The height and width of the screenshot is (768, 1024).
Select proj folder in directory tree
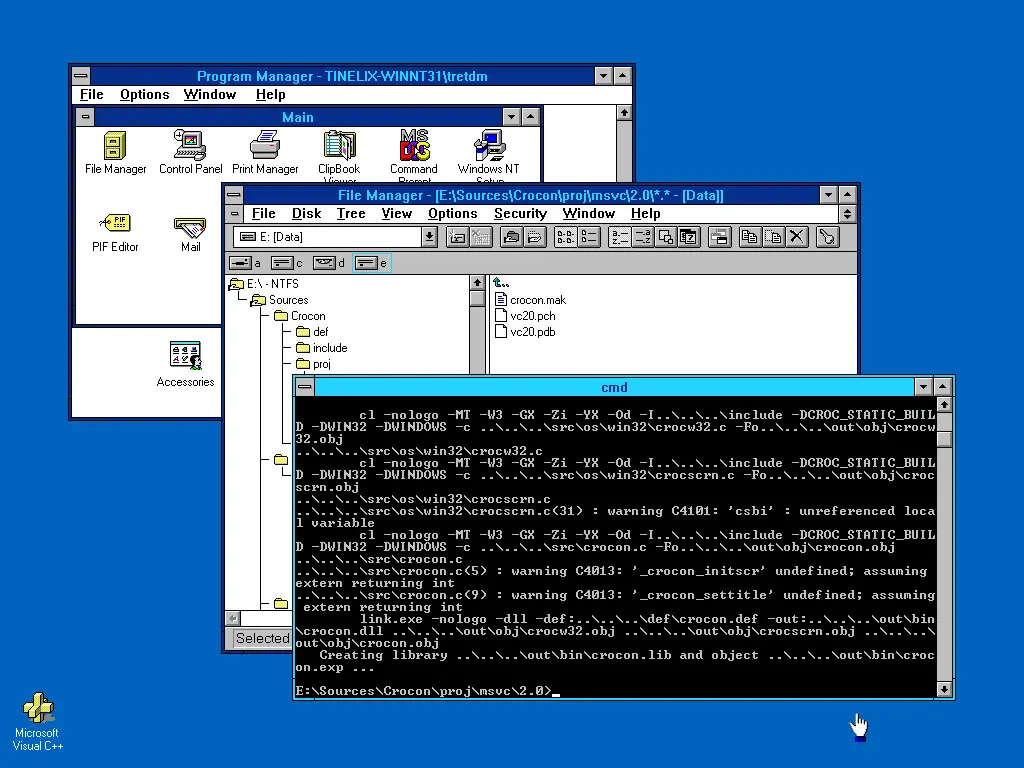(313, 364)
